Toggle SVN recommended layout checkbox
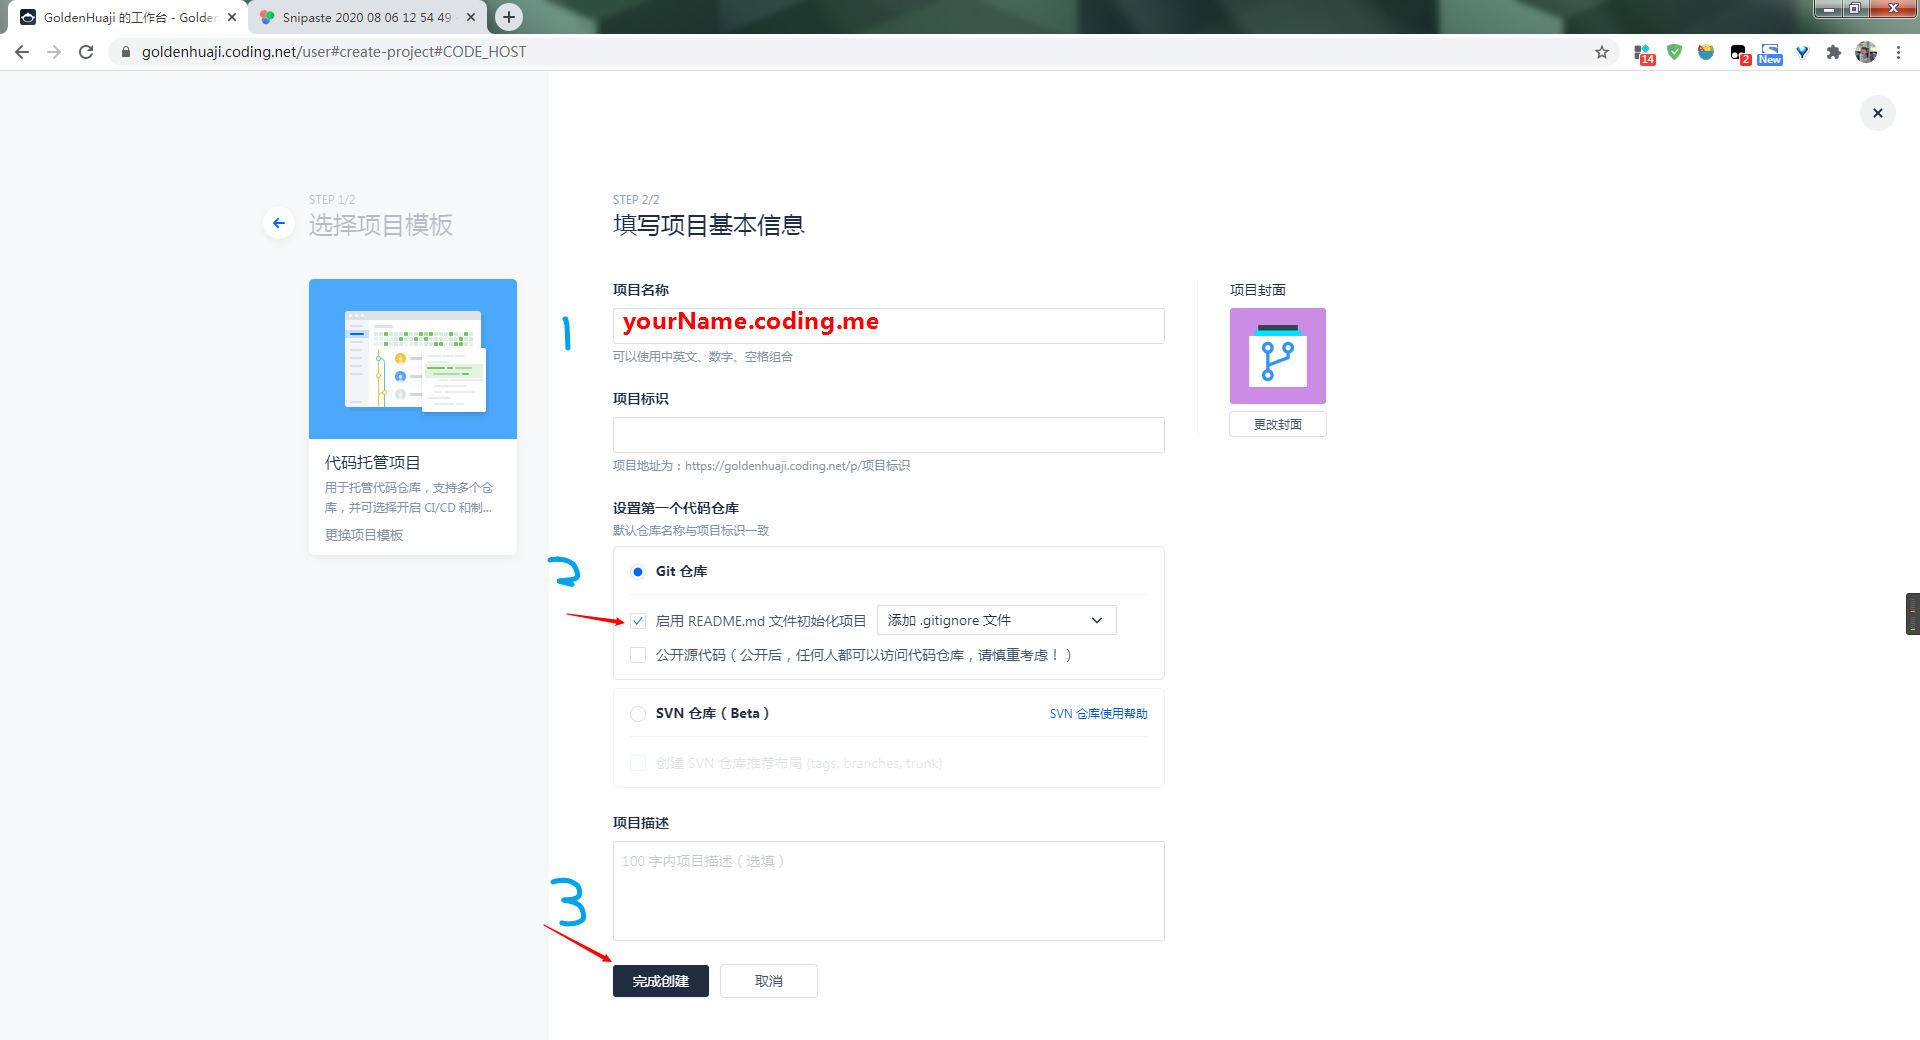 click(638, 763)
